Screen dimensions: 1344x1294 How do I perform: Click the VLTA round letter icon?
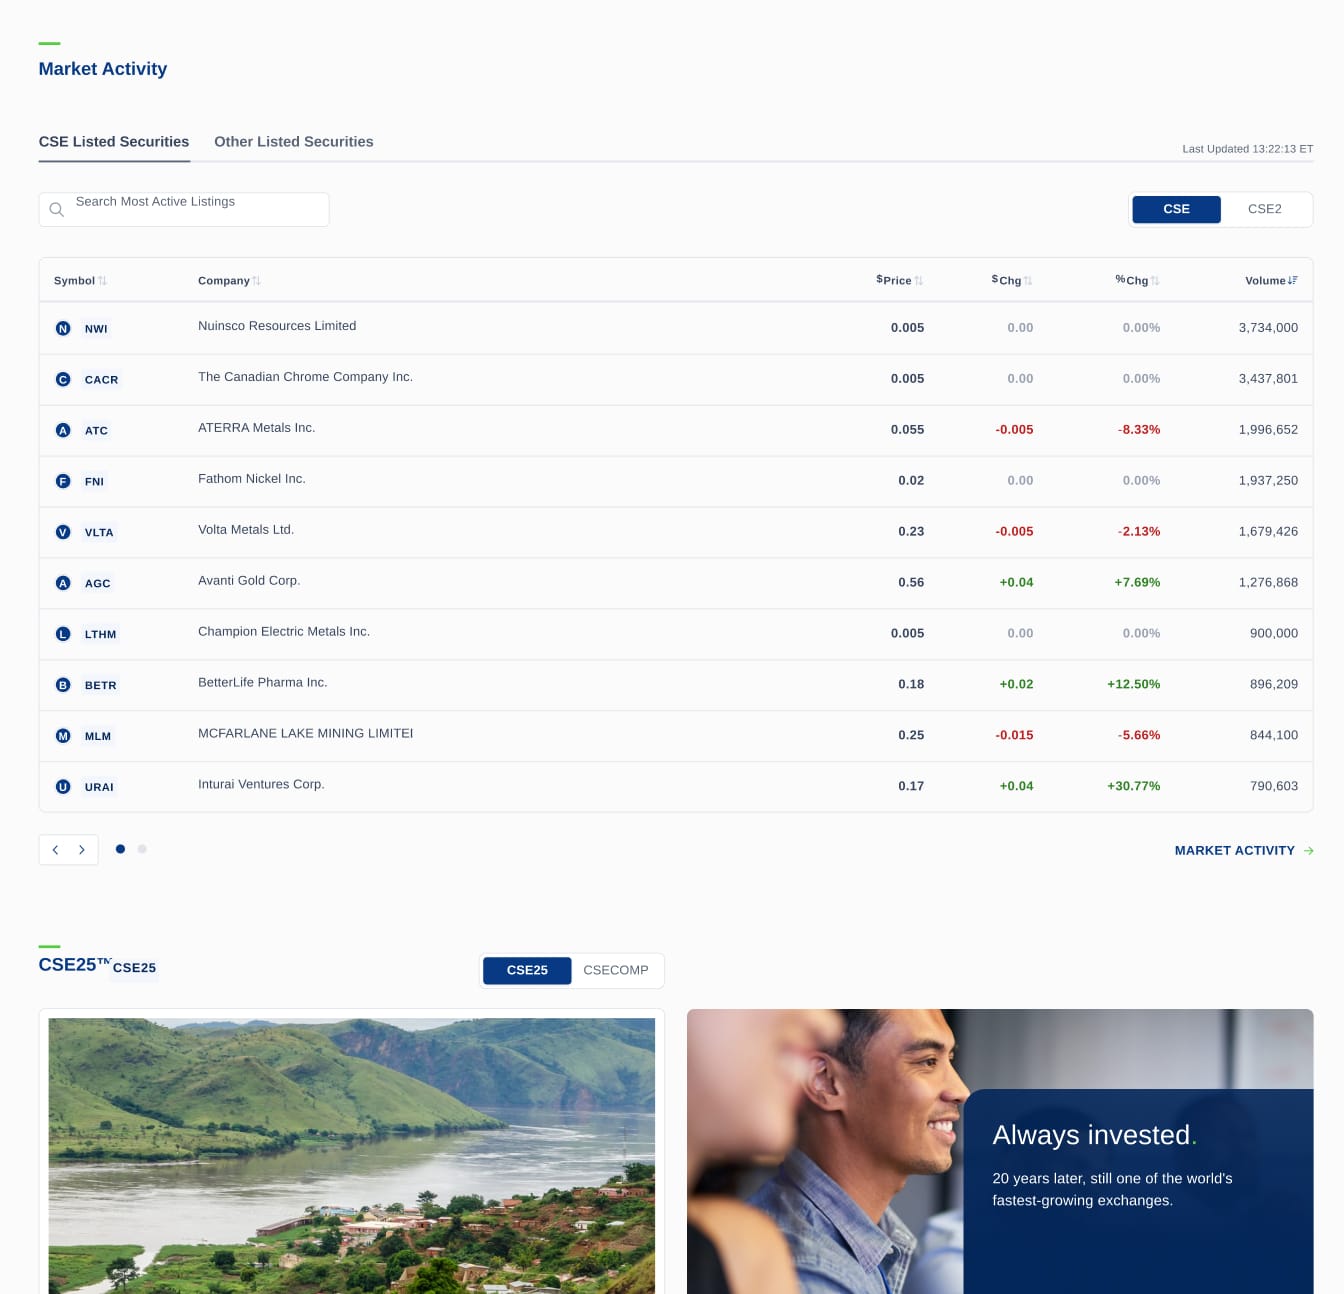point(63,532)
